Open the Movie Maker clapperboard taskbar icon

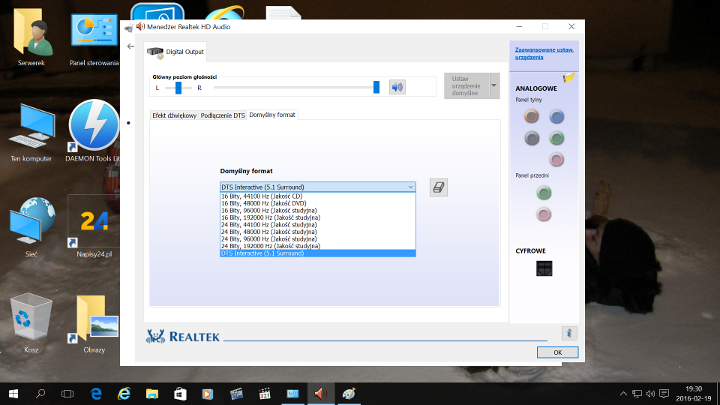[236, 394]
